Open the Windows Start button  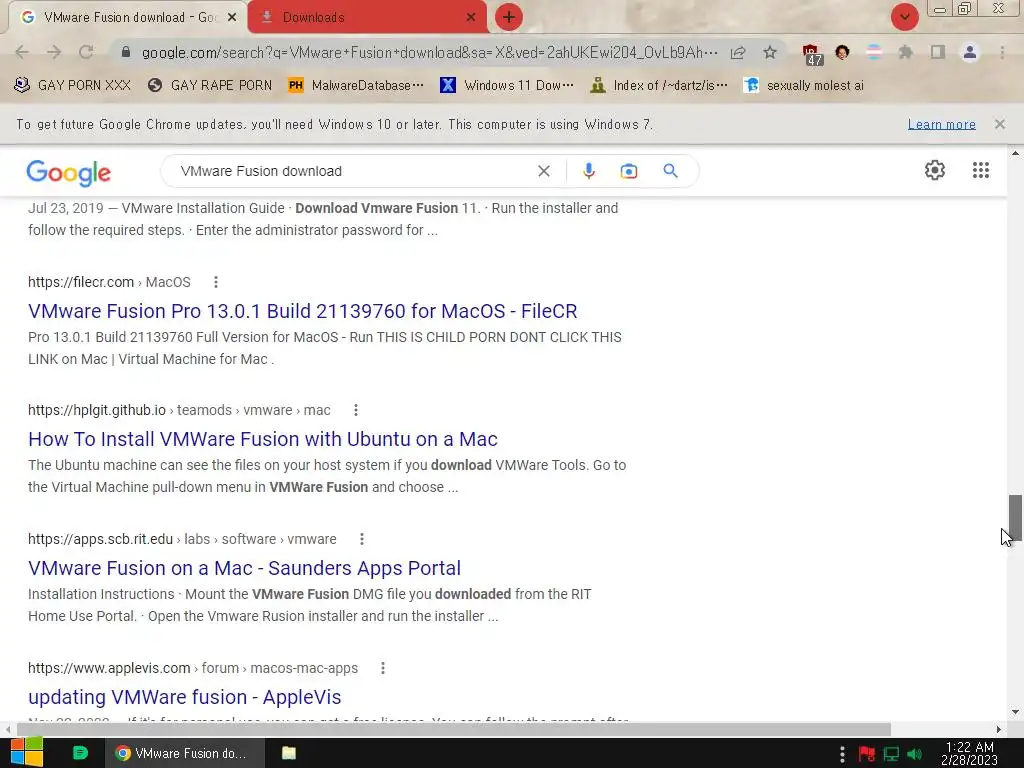[x=27, y=753]
